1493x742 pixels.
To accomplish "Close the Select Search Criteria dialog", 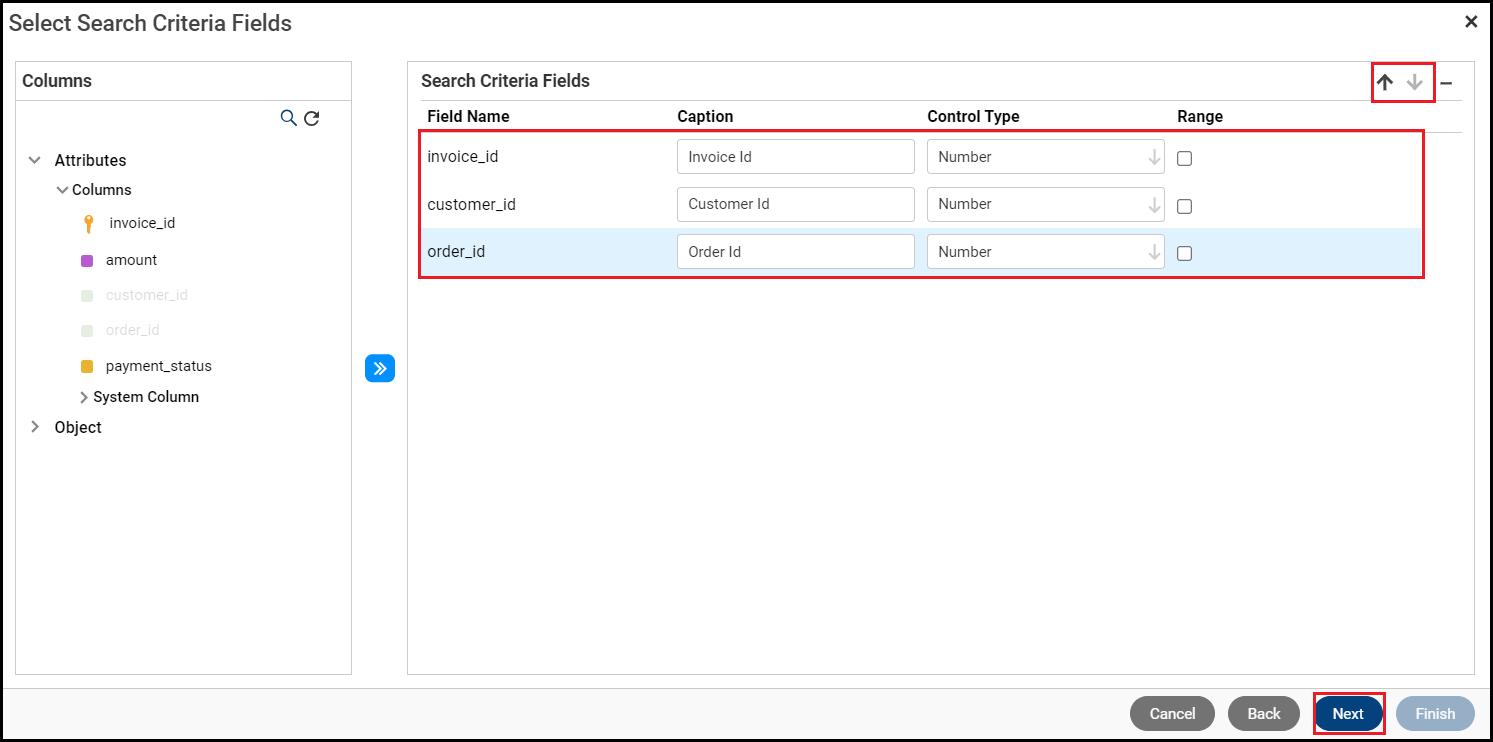I will click(x=1471, y=22).
